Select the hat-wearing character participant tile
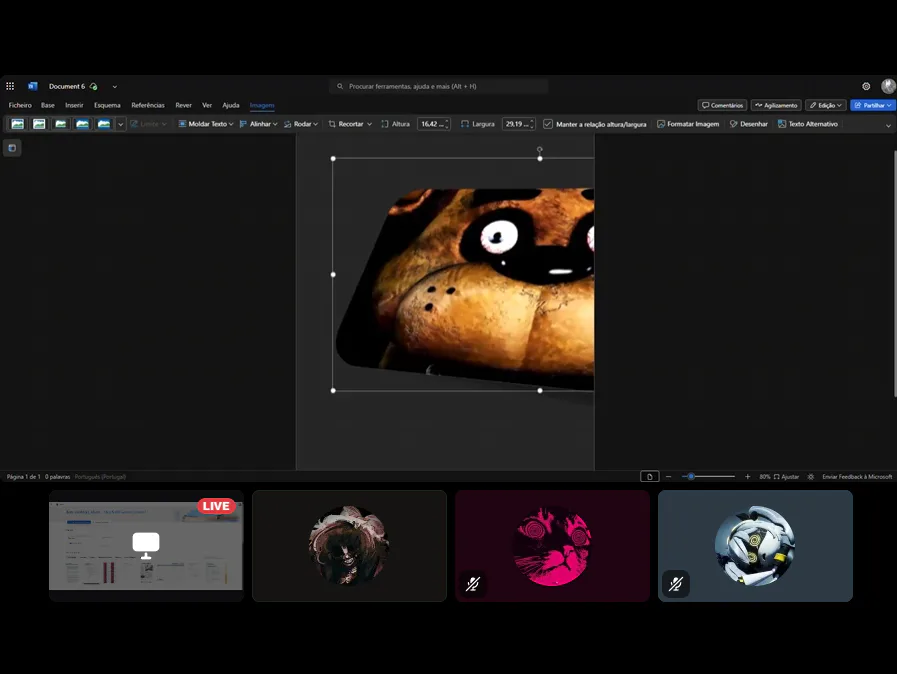This screenshot has height=674, width=897. tap(349, 546)
